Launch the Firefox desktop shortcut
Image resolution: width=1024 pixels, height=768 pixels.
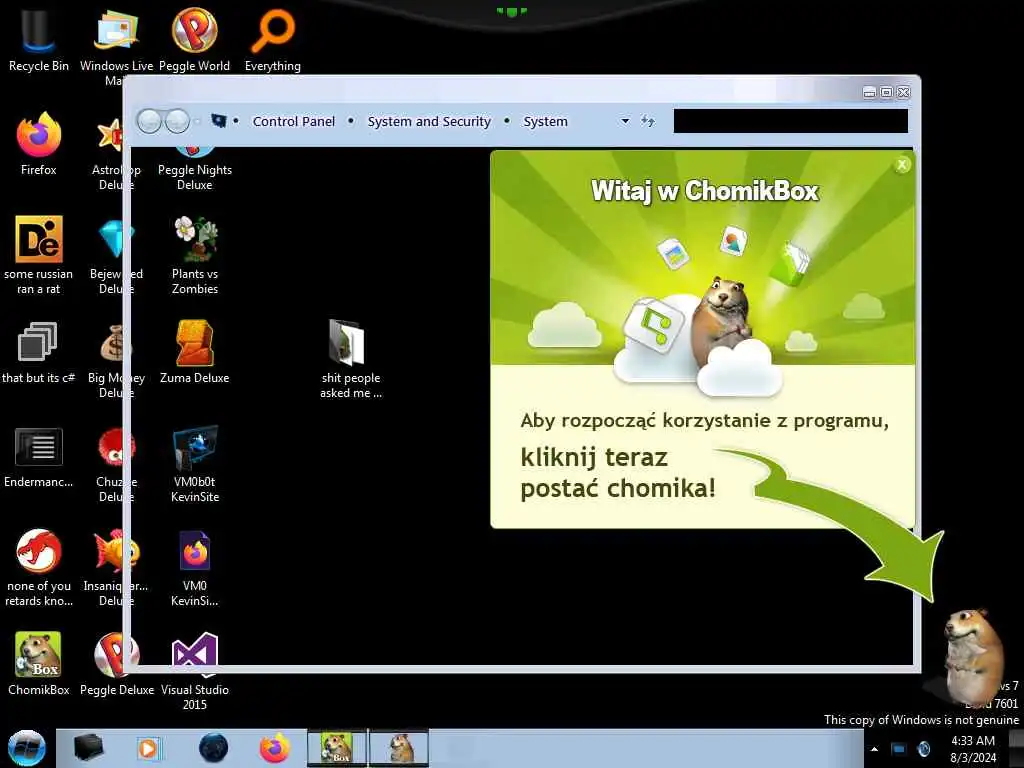tap(39, 144)
